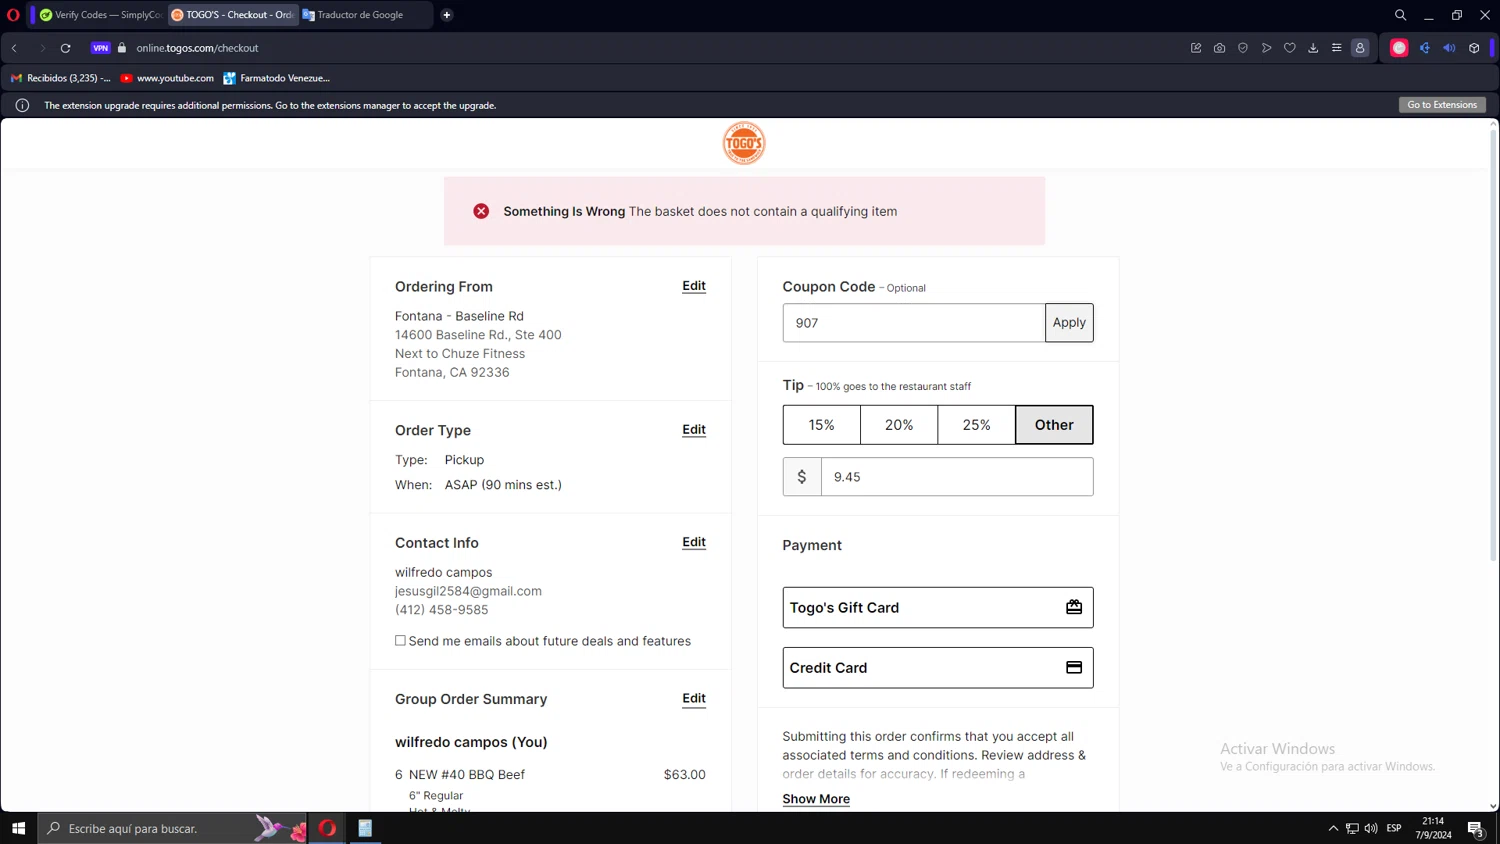
Task: Open the pinboard edit icon in the address bar
Action: [x=1196, y=48]
